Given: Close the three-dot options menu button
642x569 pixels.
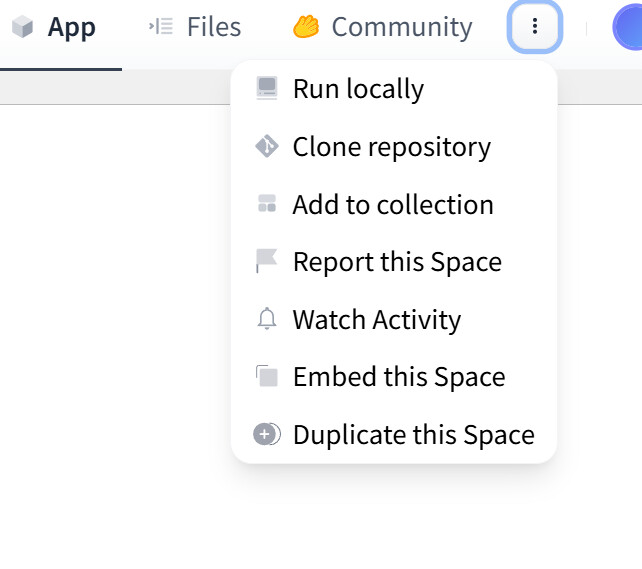Looking at the screenshot, I should pos(535,27).
